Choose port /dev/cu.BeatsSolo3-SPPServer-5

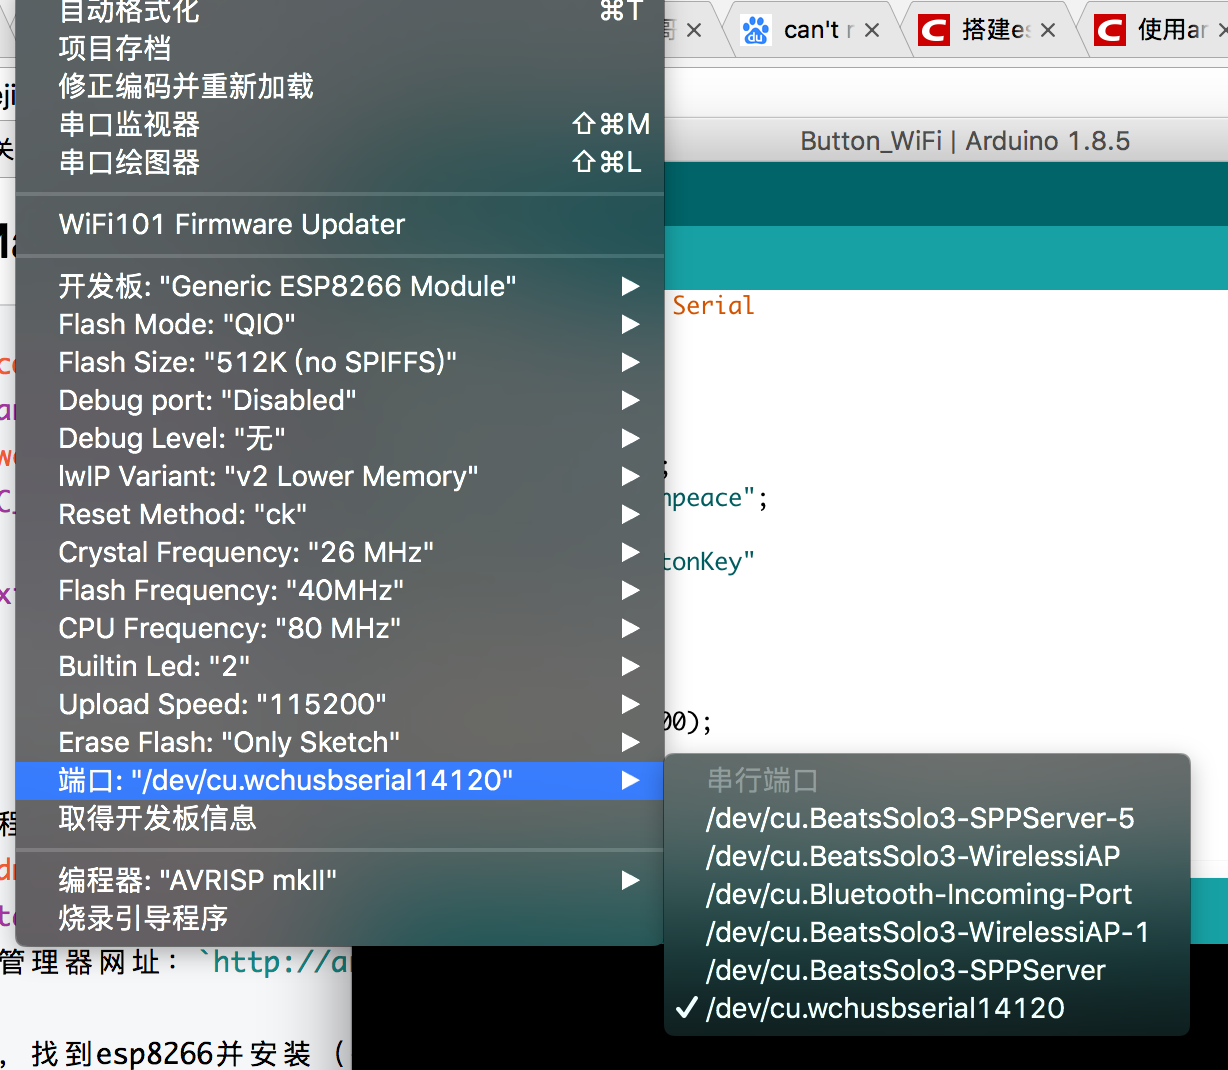pyautogui.click(x=927, y=818)
